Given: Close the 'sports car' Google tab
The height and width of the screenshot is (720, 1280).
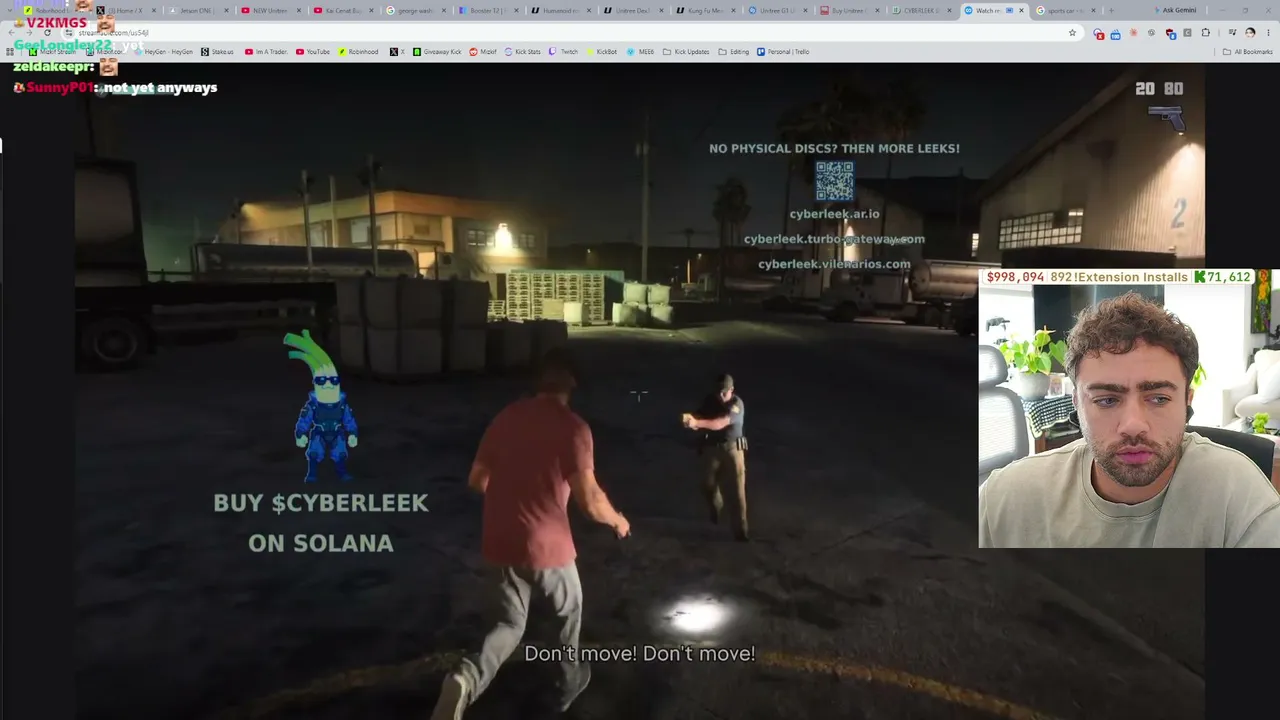Looking at the screenshot, I should point(1093,11).
